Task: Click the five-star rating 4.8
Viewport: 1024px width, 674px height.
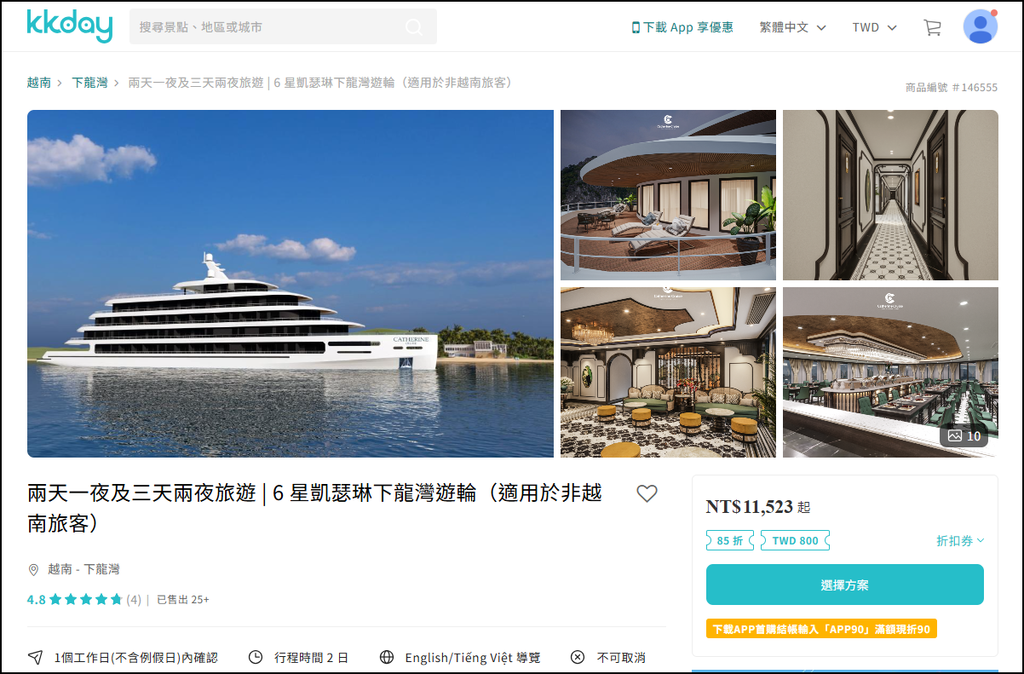Action: pyautogui.click(x=85, y=600)
